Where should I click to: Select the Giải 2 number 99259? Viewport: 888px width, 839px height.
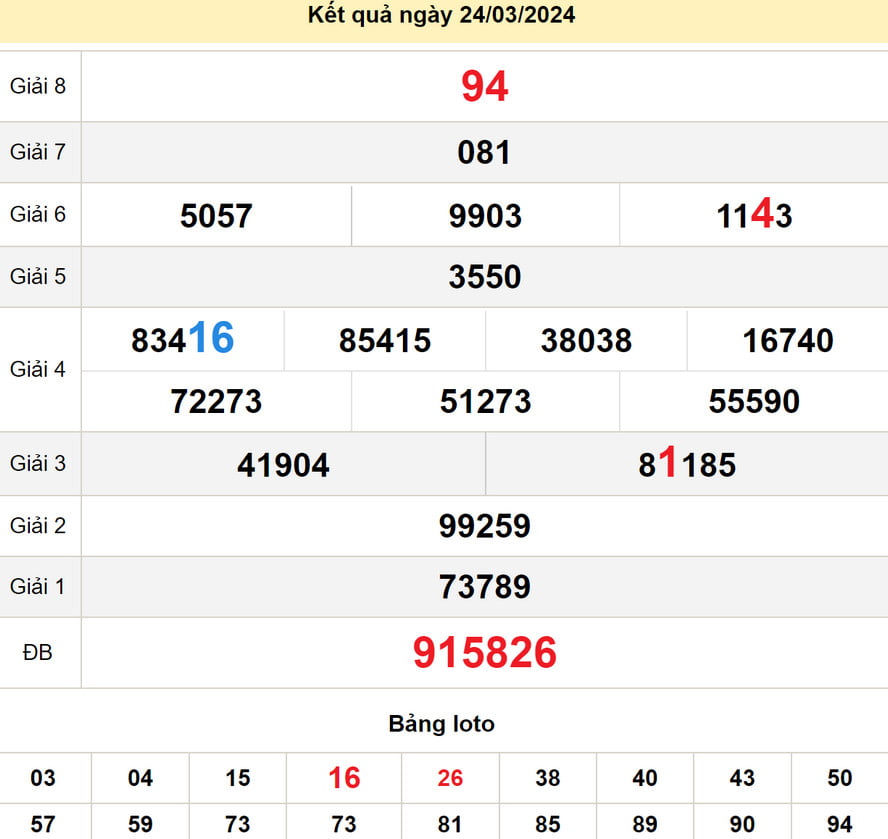click(485, 526)
